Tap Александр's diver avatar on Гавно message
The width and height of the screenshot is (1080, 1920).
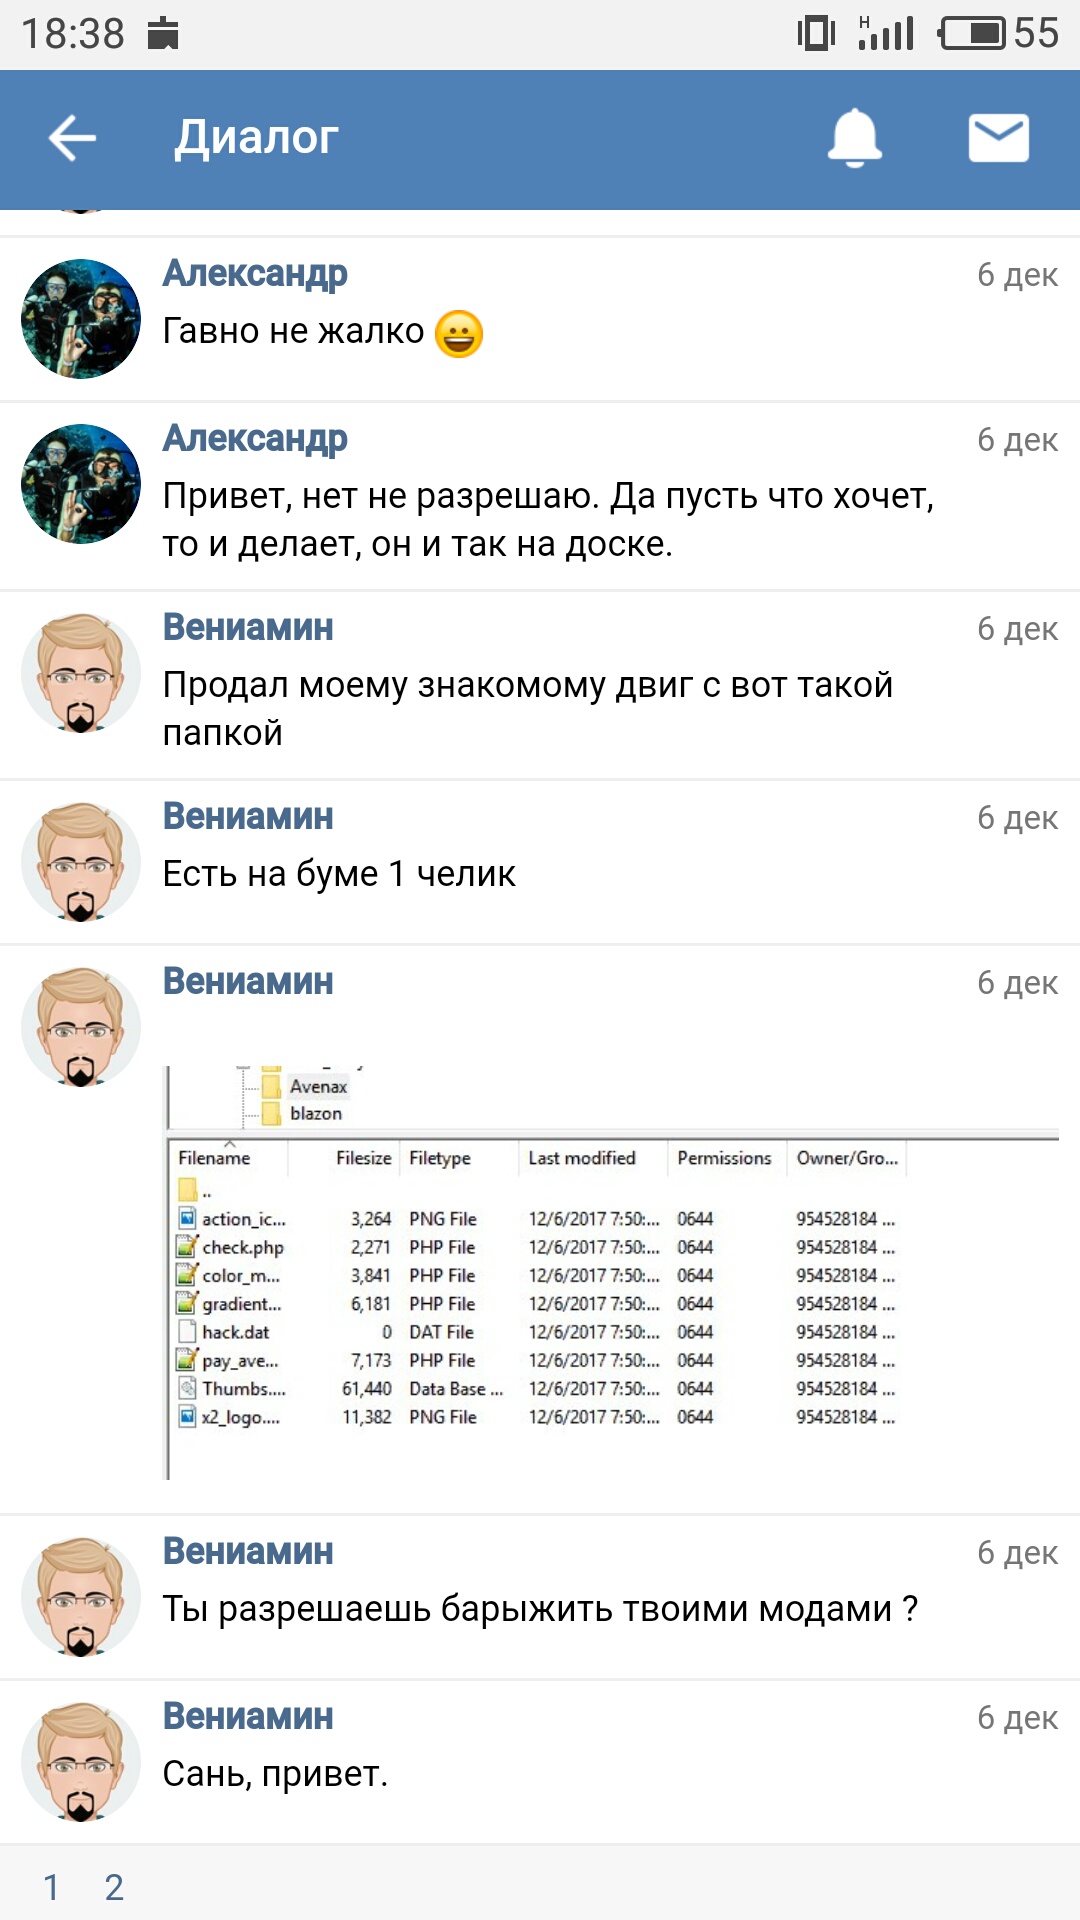81,319
